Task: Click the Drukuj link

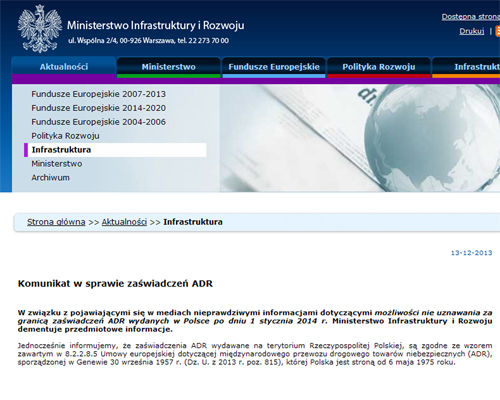Action: (x=471, y=31)
